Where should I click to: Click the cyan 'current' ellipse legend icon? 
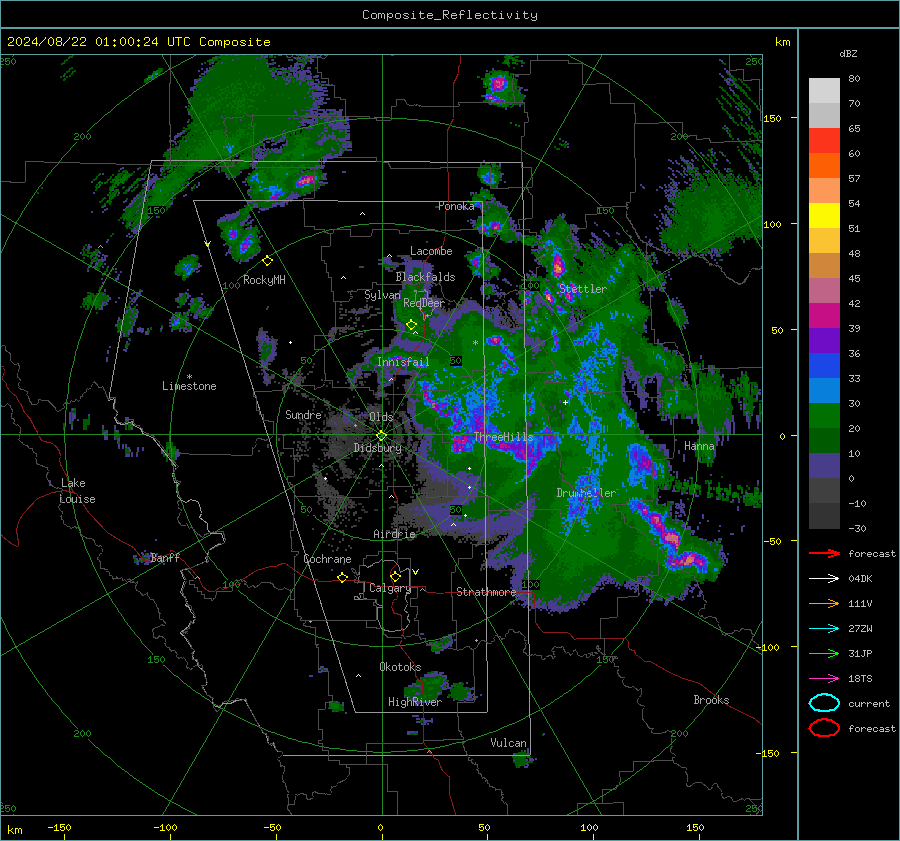point(824,703)
